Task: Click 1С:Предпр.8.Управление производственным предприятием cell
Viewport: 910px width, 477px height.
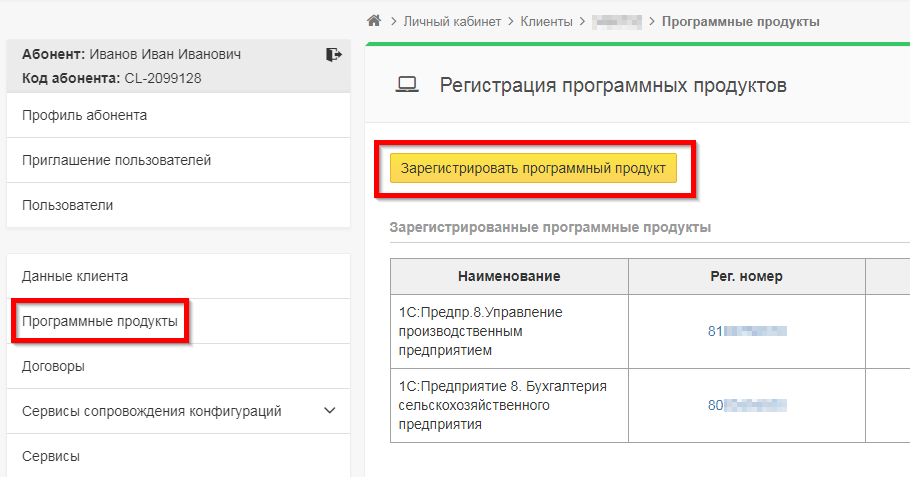Action: [x=509, y=331]
